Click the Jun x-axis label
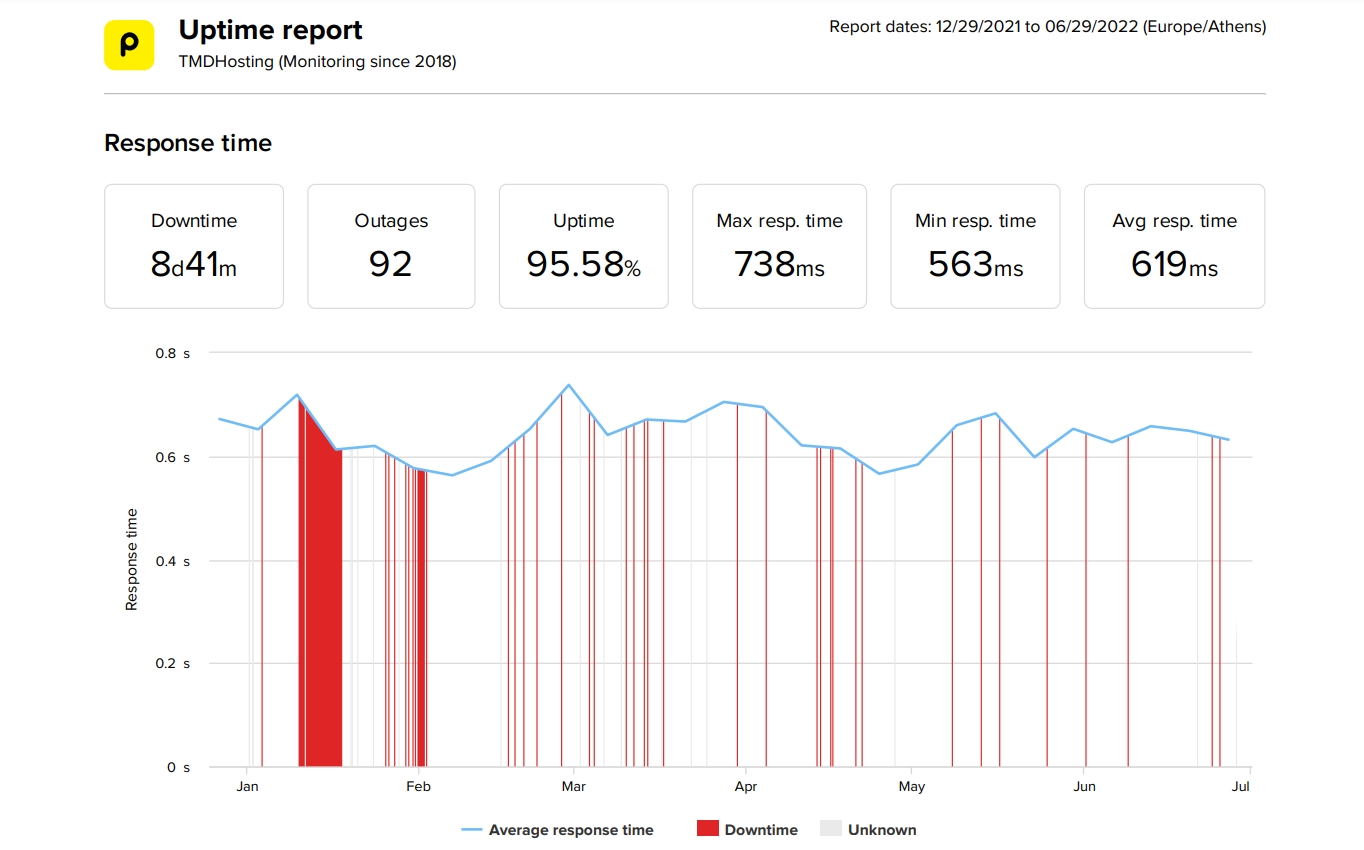Viewport: 1364px width, 850px height. 1084,786
